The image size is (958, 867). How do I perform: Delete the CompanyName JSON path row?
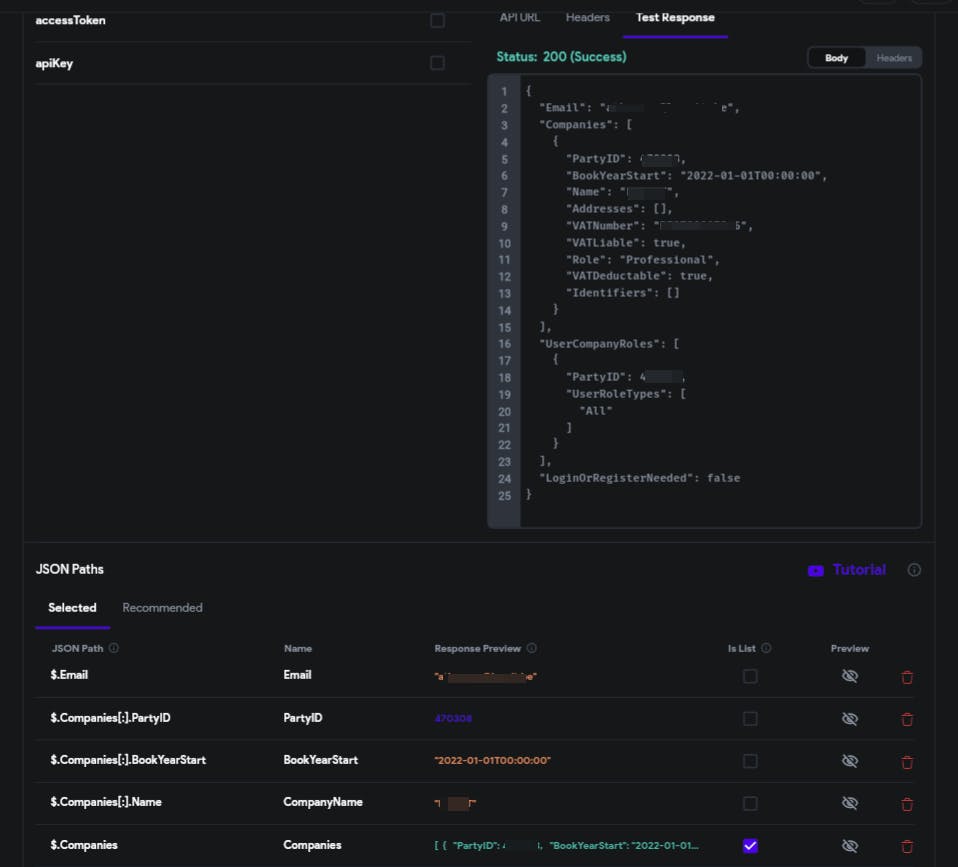(x=907, y=804)
